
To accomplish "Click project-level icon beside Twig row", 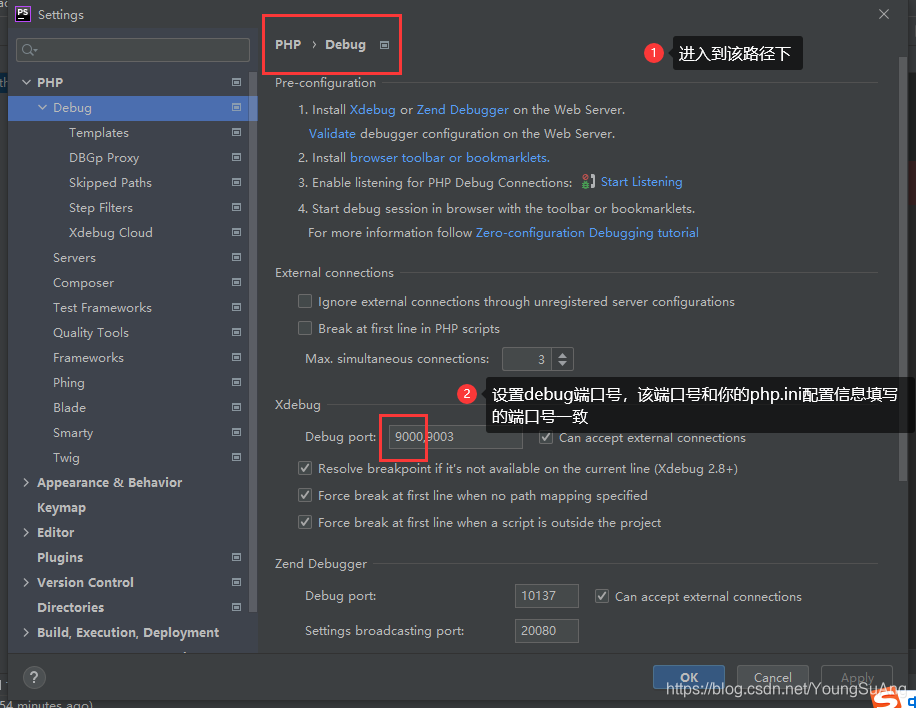I will 236,457.
